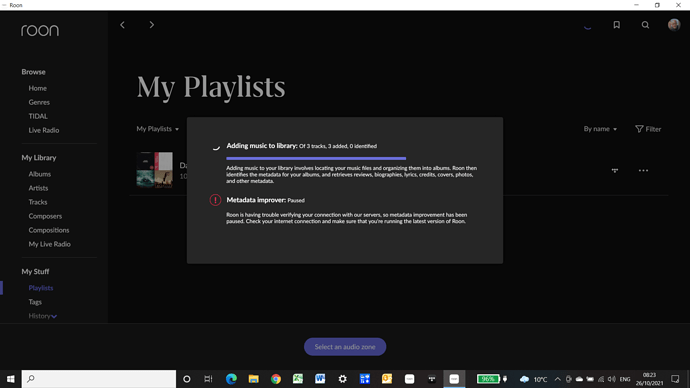Screen dimensions: 690x388
Task: Open Genres in sidebar
Action: [x=39, y=102]
